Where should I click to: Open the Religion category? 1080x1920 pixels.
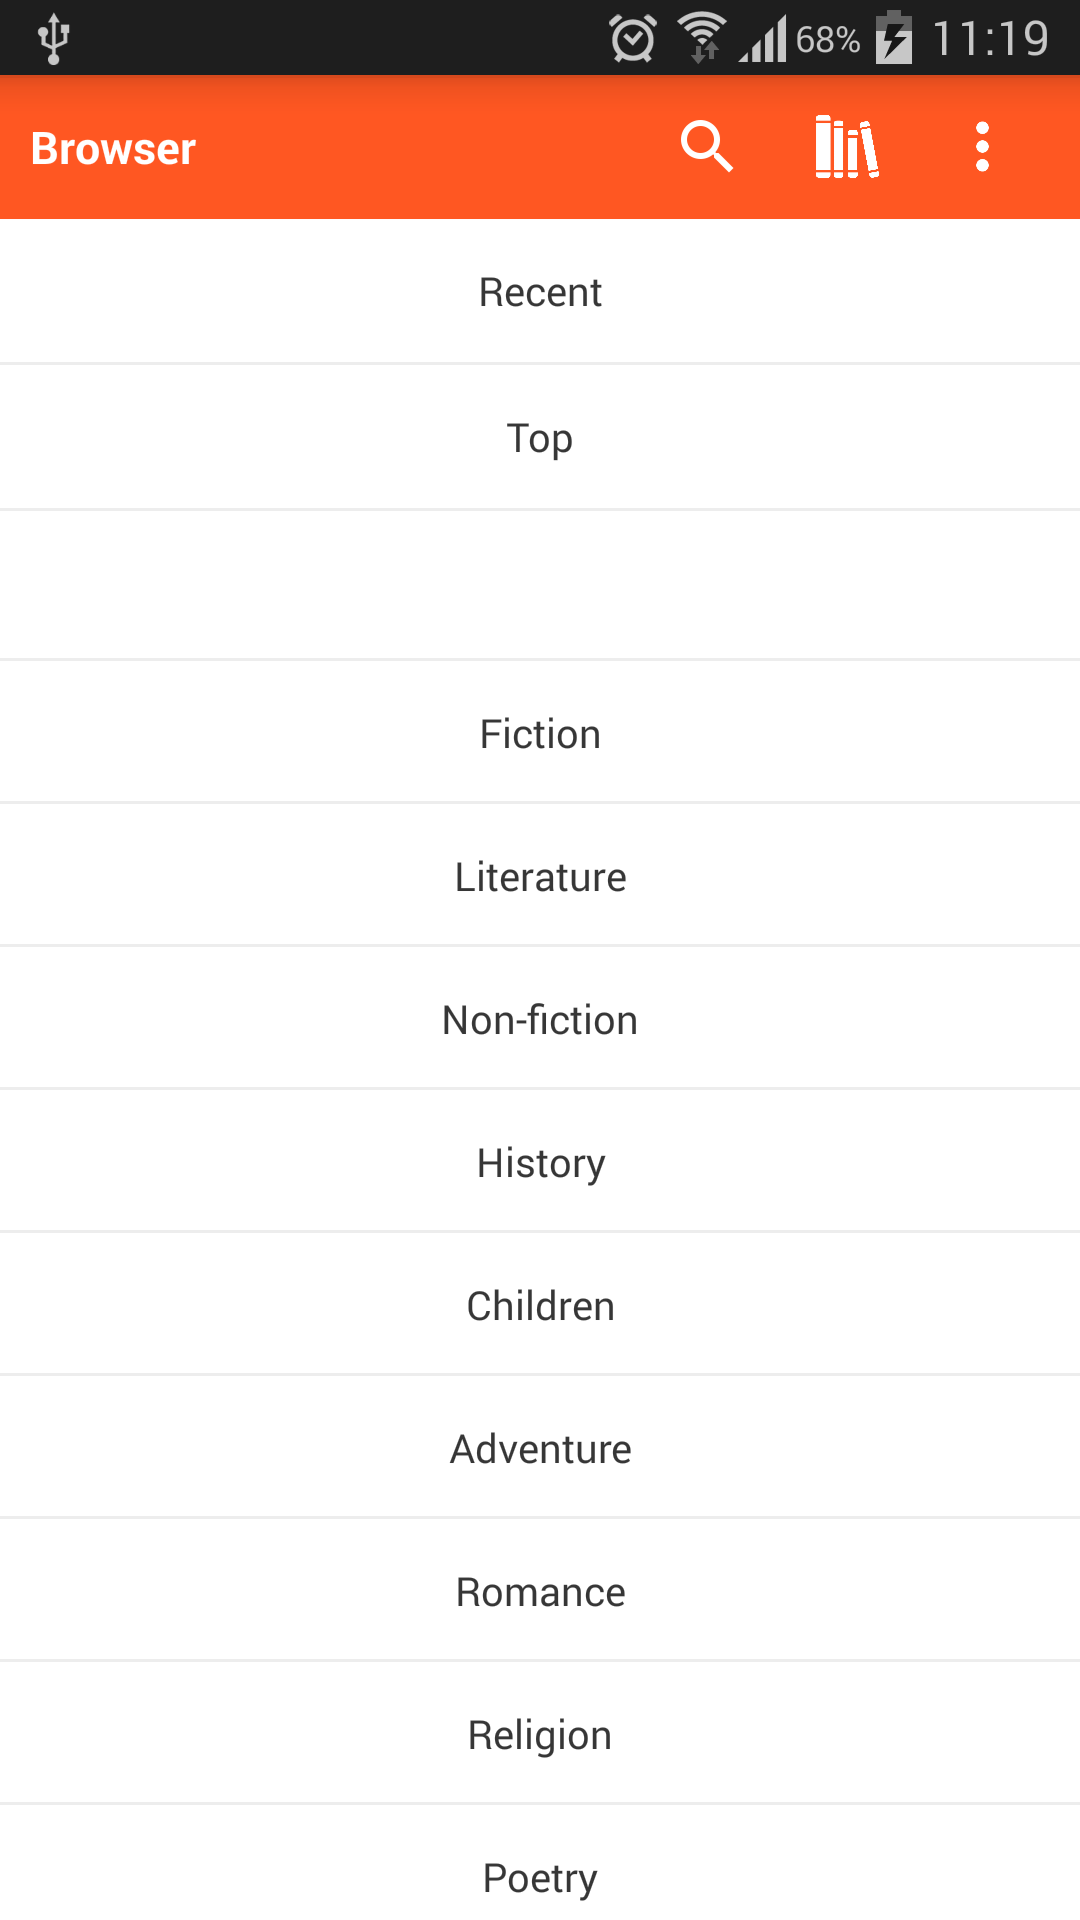pos(540,1735)
